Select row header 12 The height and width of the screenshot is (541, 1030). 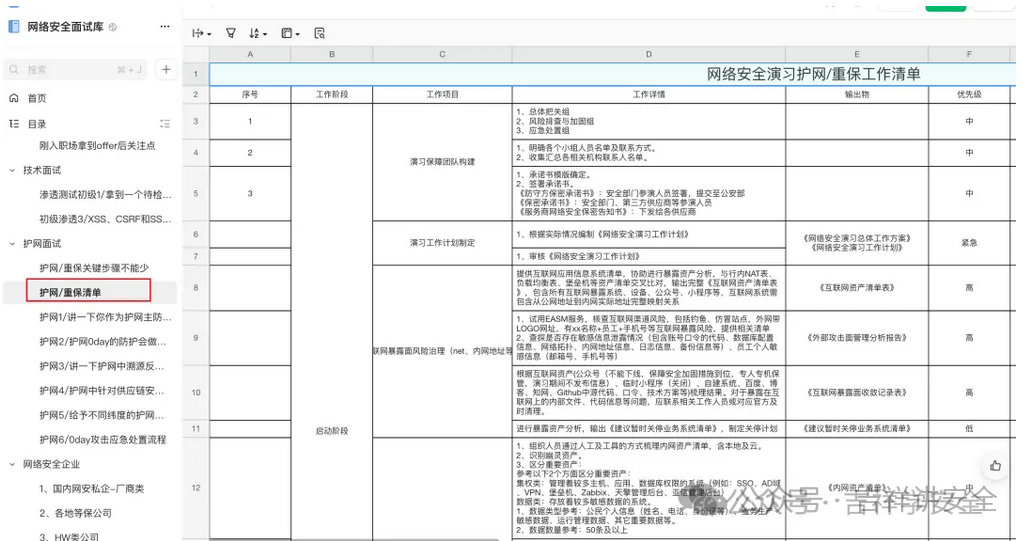(x=196, y=488)
